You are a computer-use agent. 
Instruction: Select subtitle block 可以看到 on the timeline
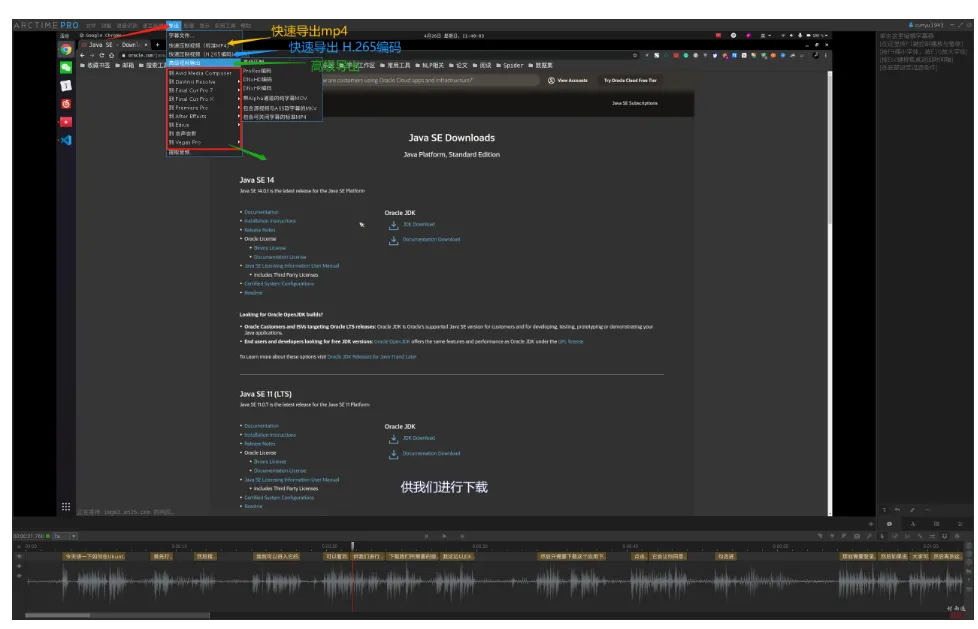point(337,556)
